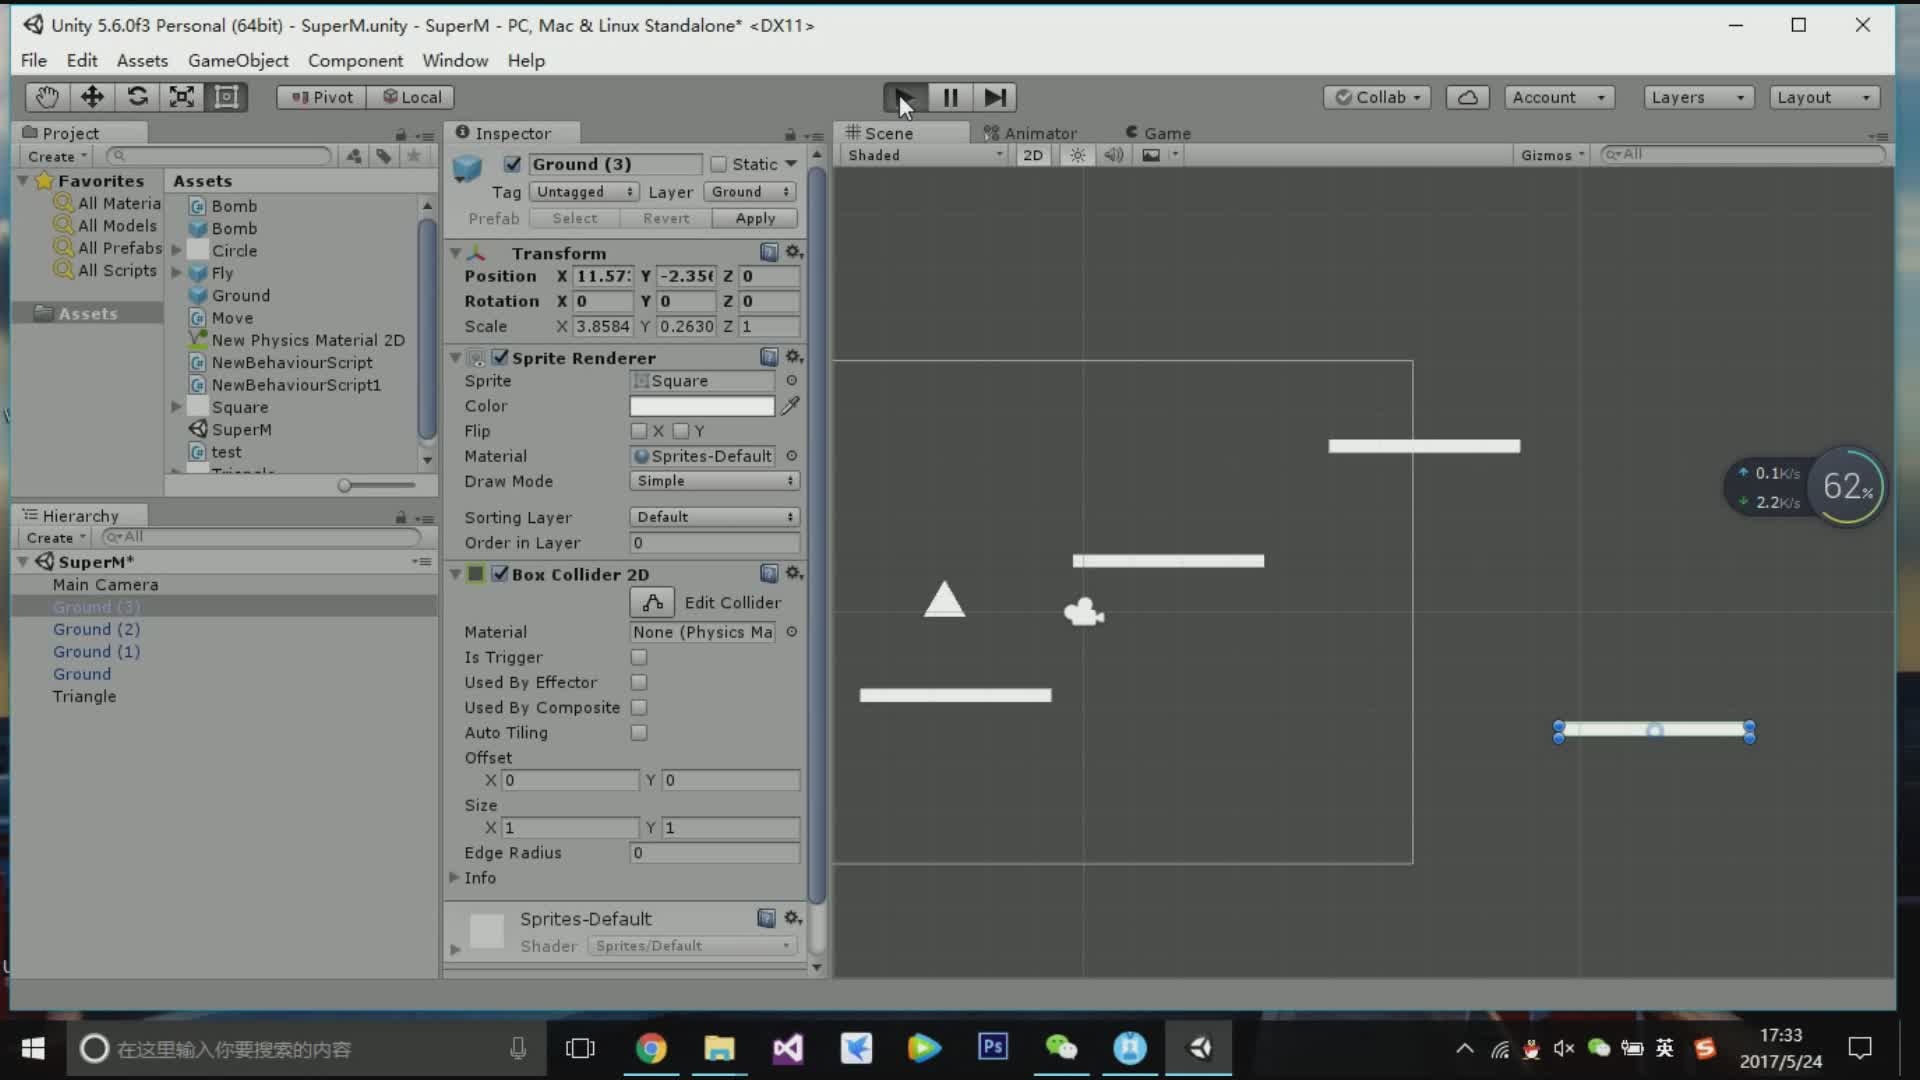Click the Pause button in toolbar
Image resolution: width=1920 pixels, height=1080 pixels.
[x=949, y=96]
